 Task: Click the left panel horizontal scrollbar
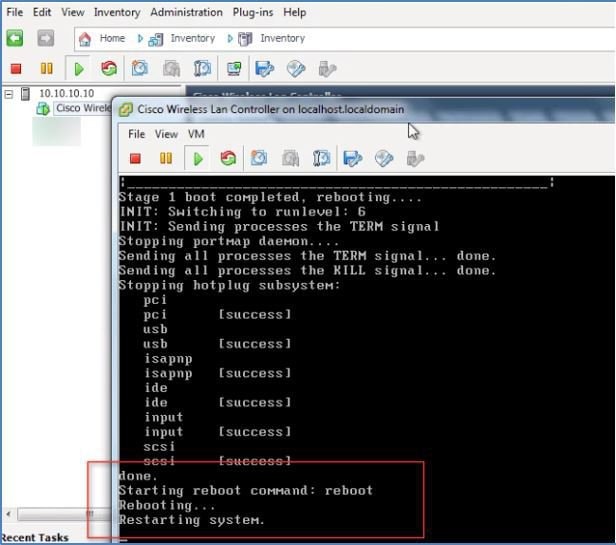coord(59,514)
